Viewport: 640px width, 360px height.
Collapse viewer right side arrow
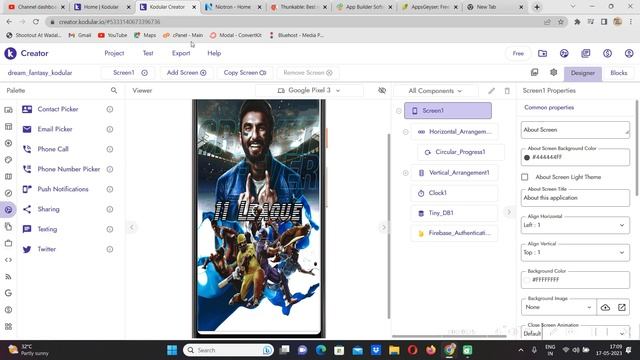(383, 227)
